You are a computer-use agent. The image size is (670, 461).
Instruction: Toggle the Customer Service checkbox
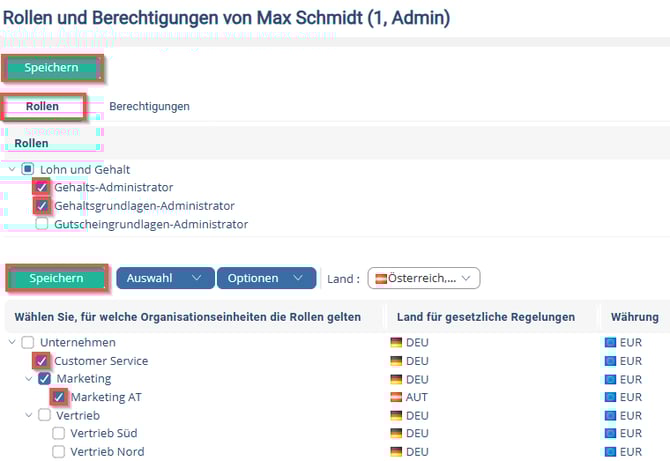(x=42, y=361)
